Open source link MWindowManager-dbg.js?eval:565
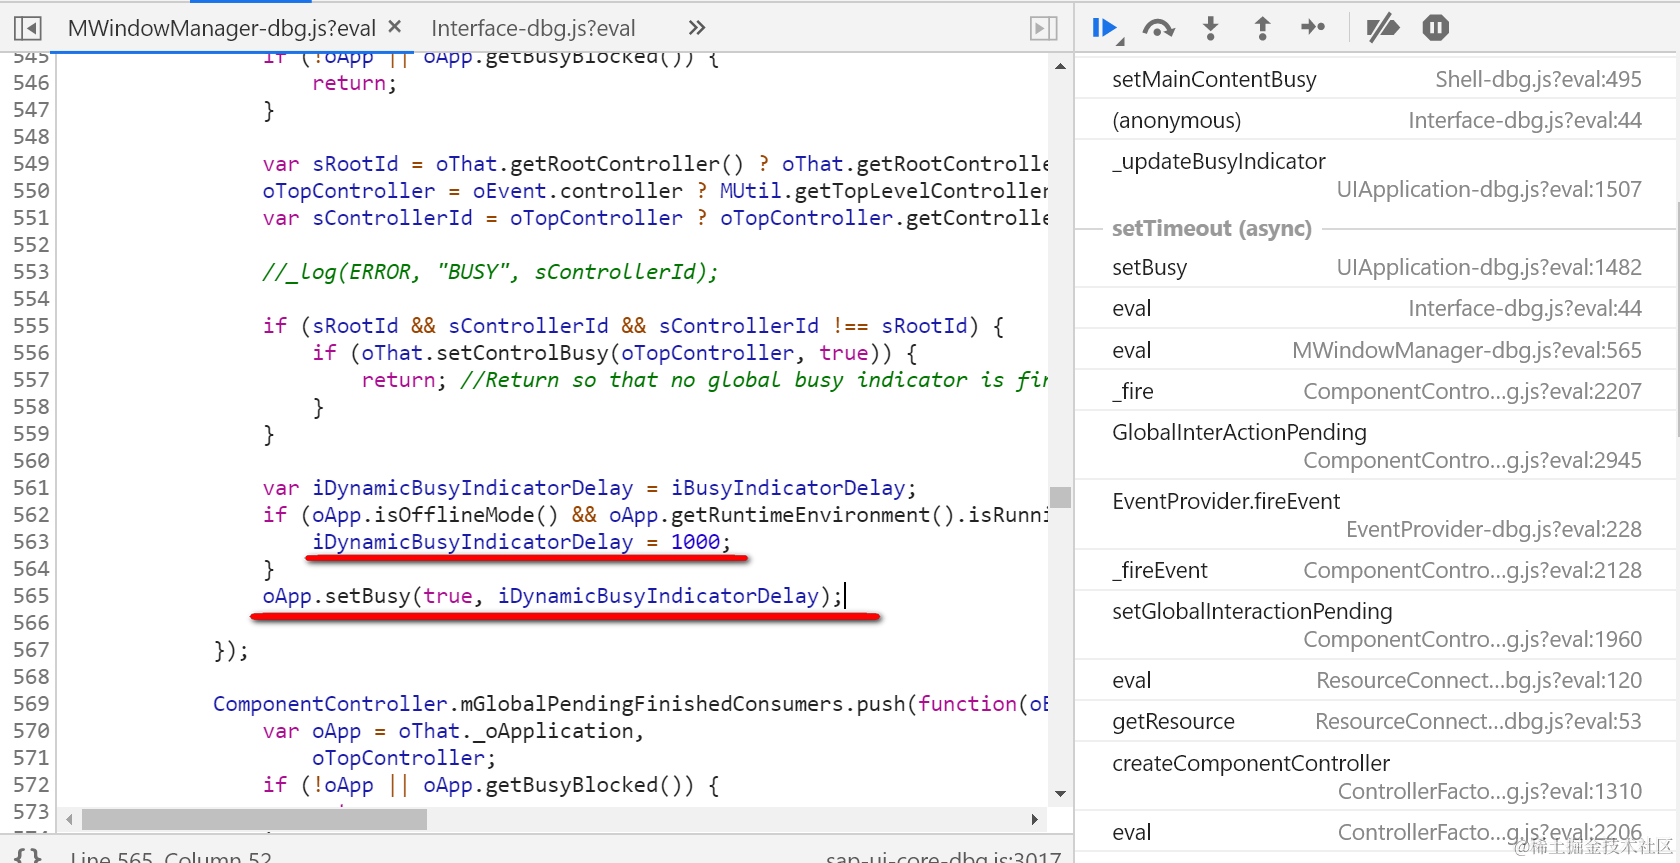Screen dimensions: 1680x863 pyautogui.click(x=1467, y=350)
